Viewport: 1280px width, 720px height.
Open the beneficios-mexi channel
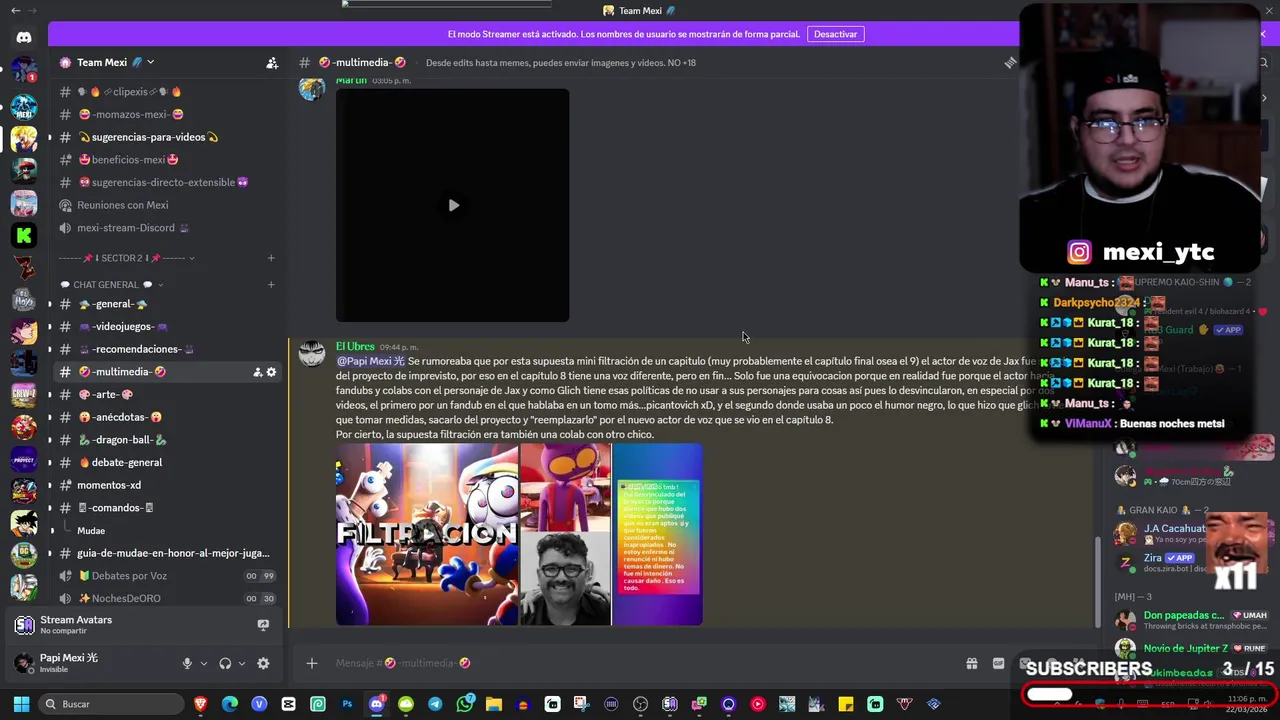click(x=168, y=160)
